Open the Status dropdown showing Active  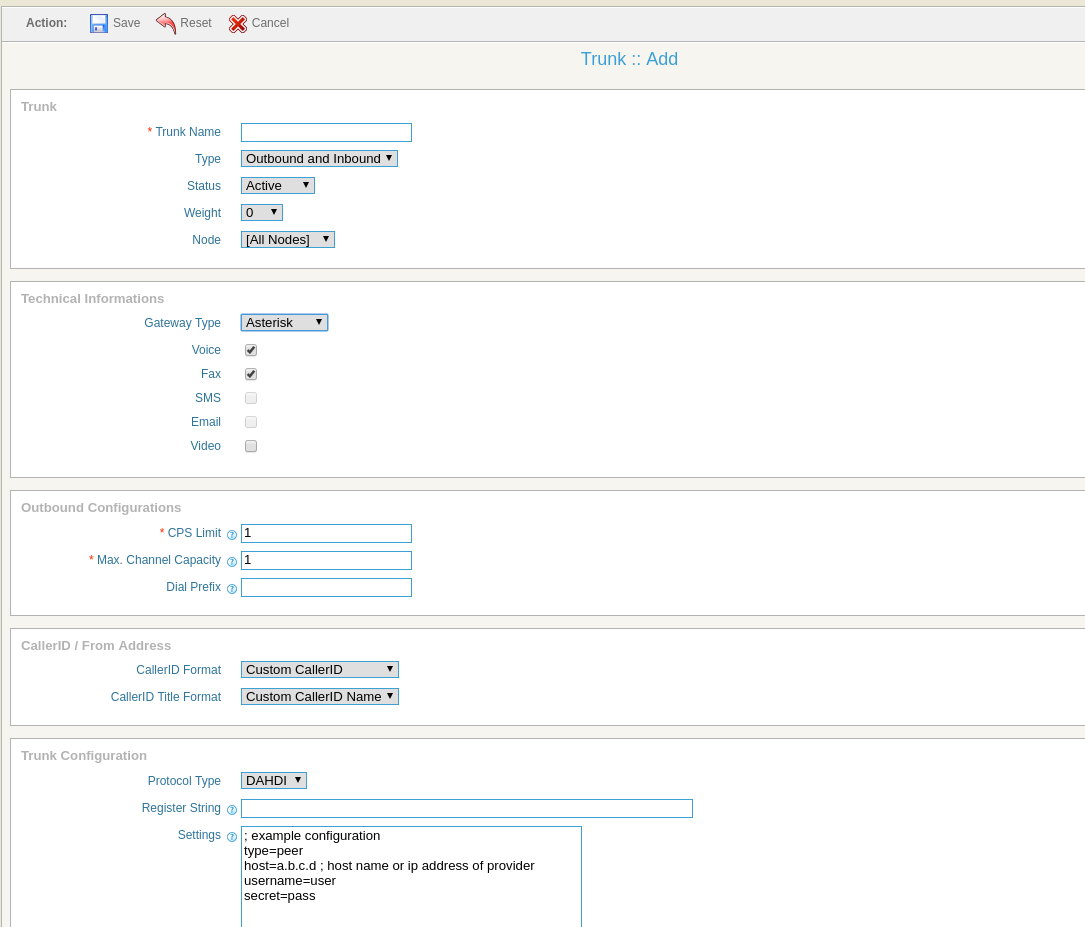point(277,185)
